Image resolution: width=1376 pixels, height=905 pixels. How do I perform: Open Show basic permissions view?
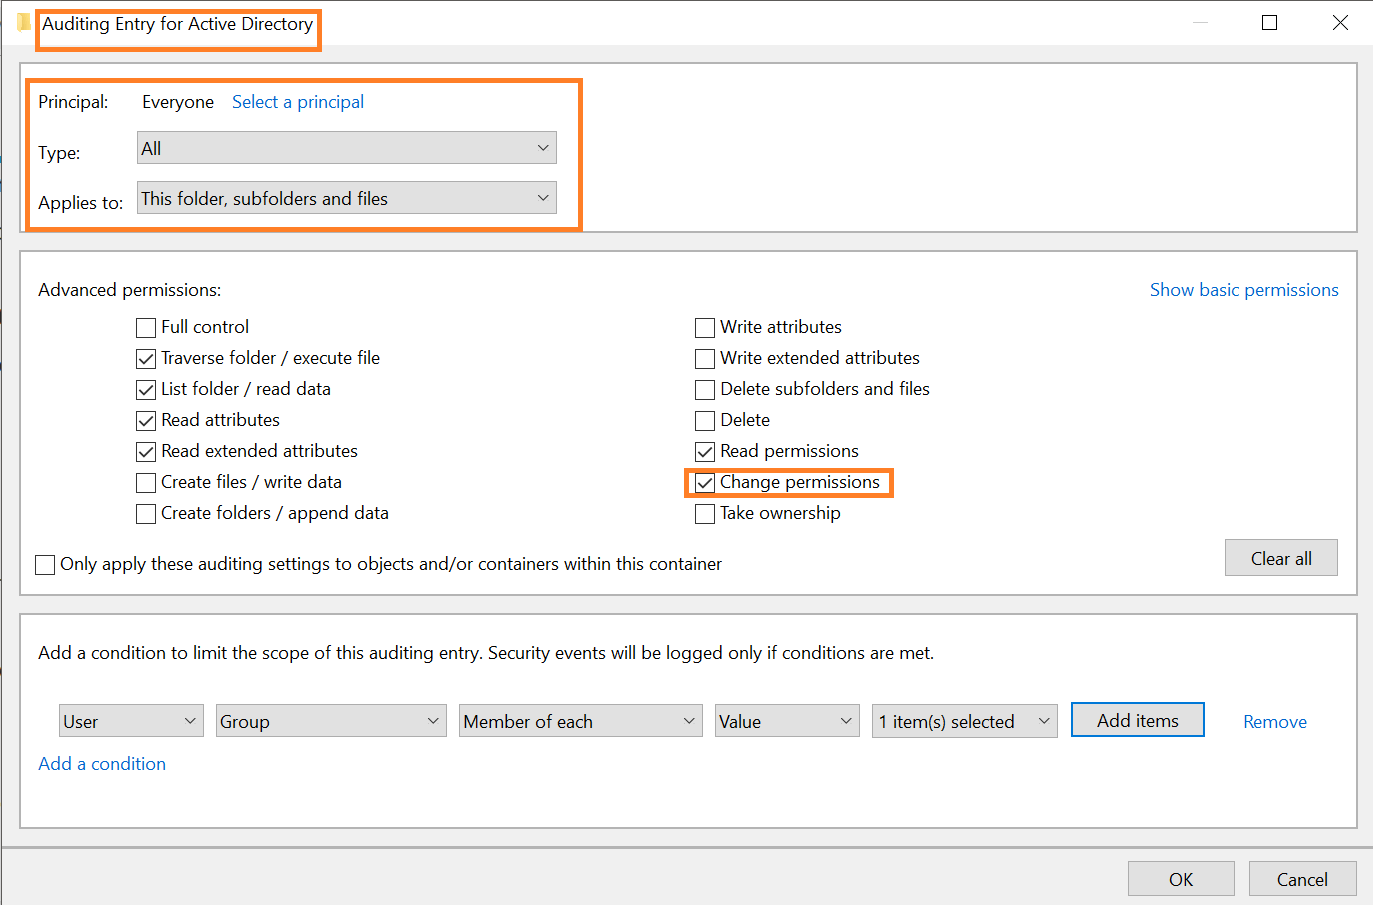[x=1243, y=289]
